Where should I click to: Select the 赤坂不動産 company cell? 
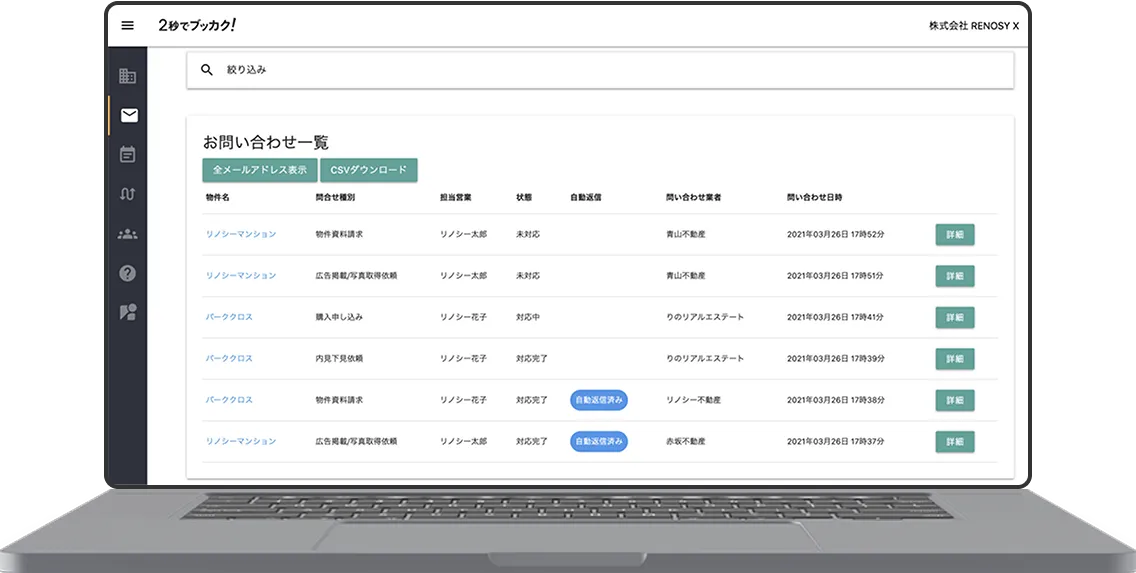click(685, 441)
